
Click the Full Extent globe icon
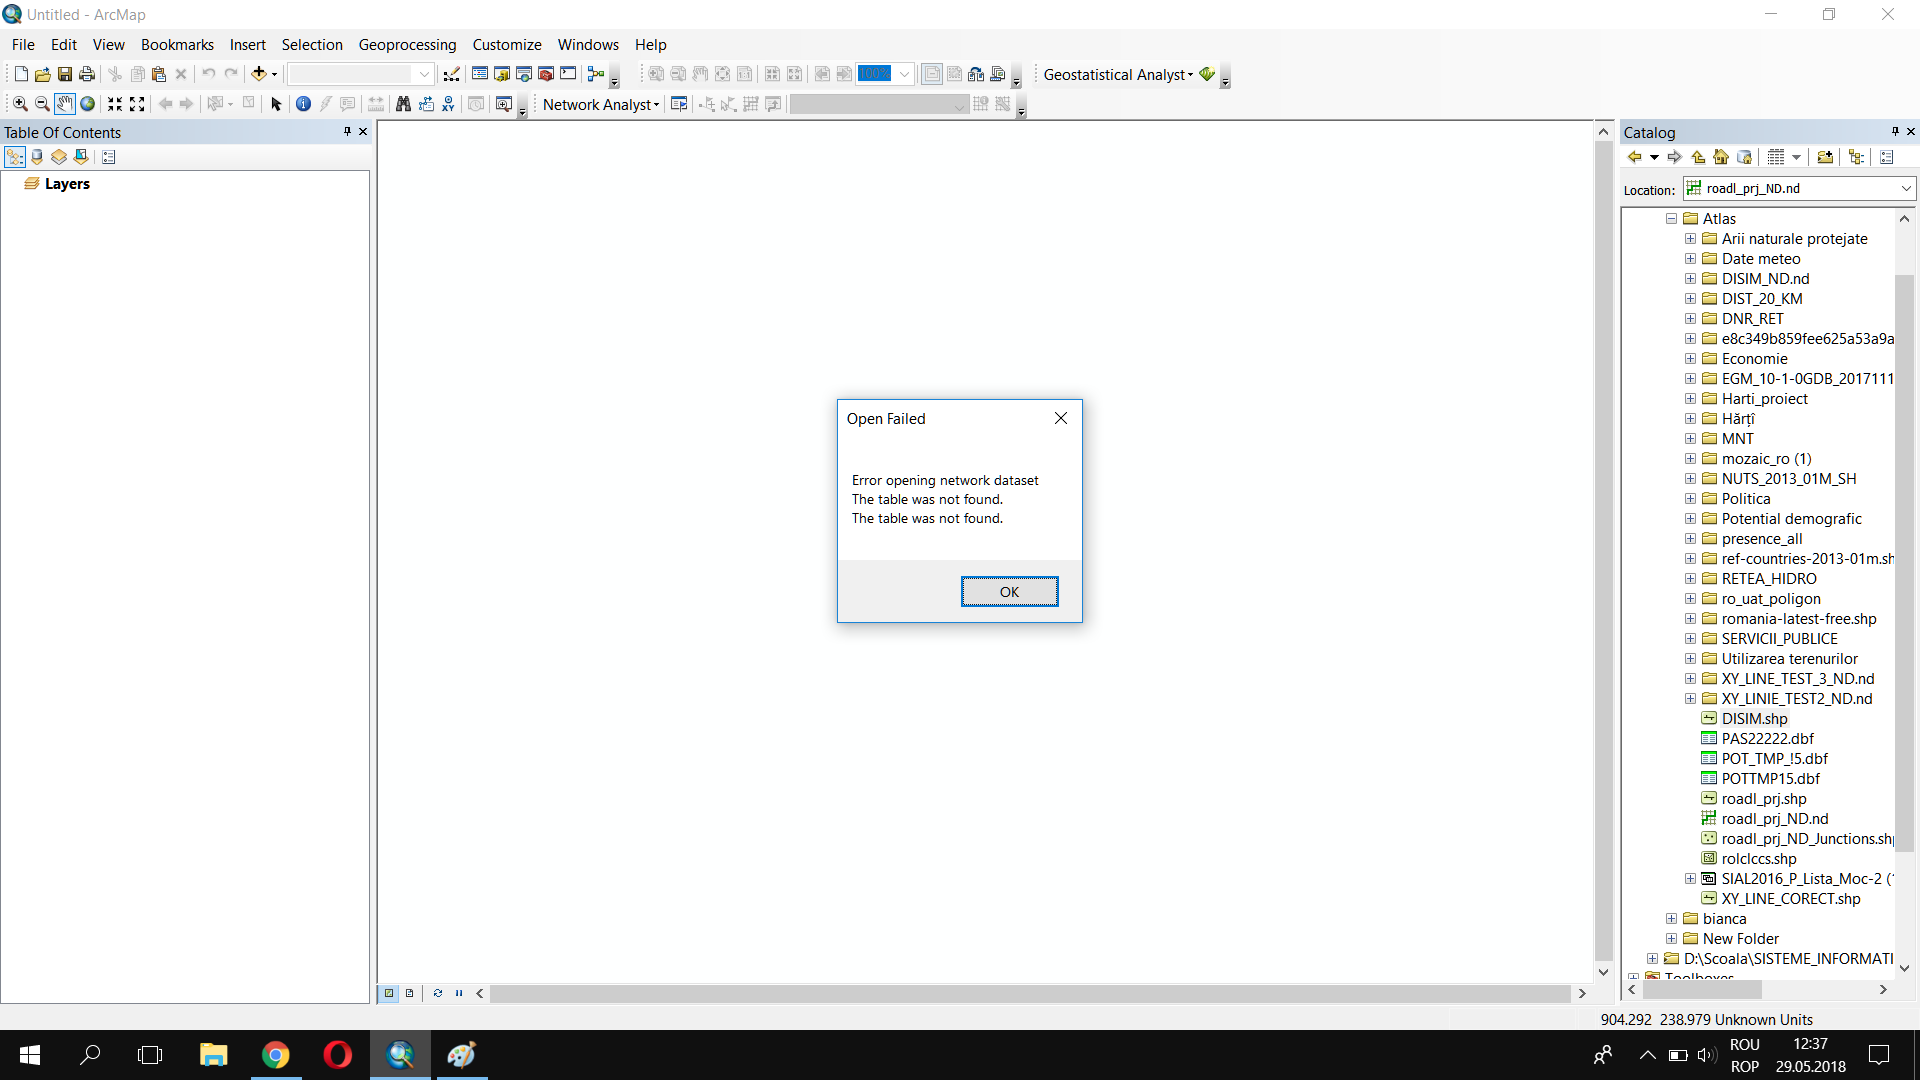point(88,104)
